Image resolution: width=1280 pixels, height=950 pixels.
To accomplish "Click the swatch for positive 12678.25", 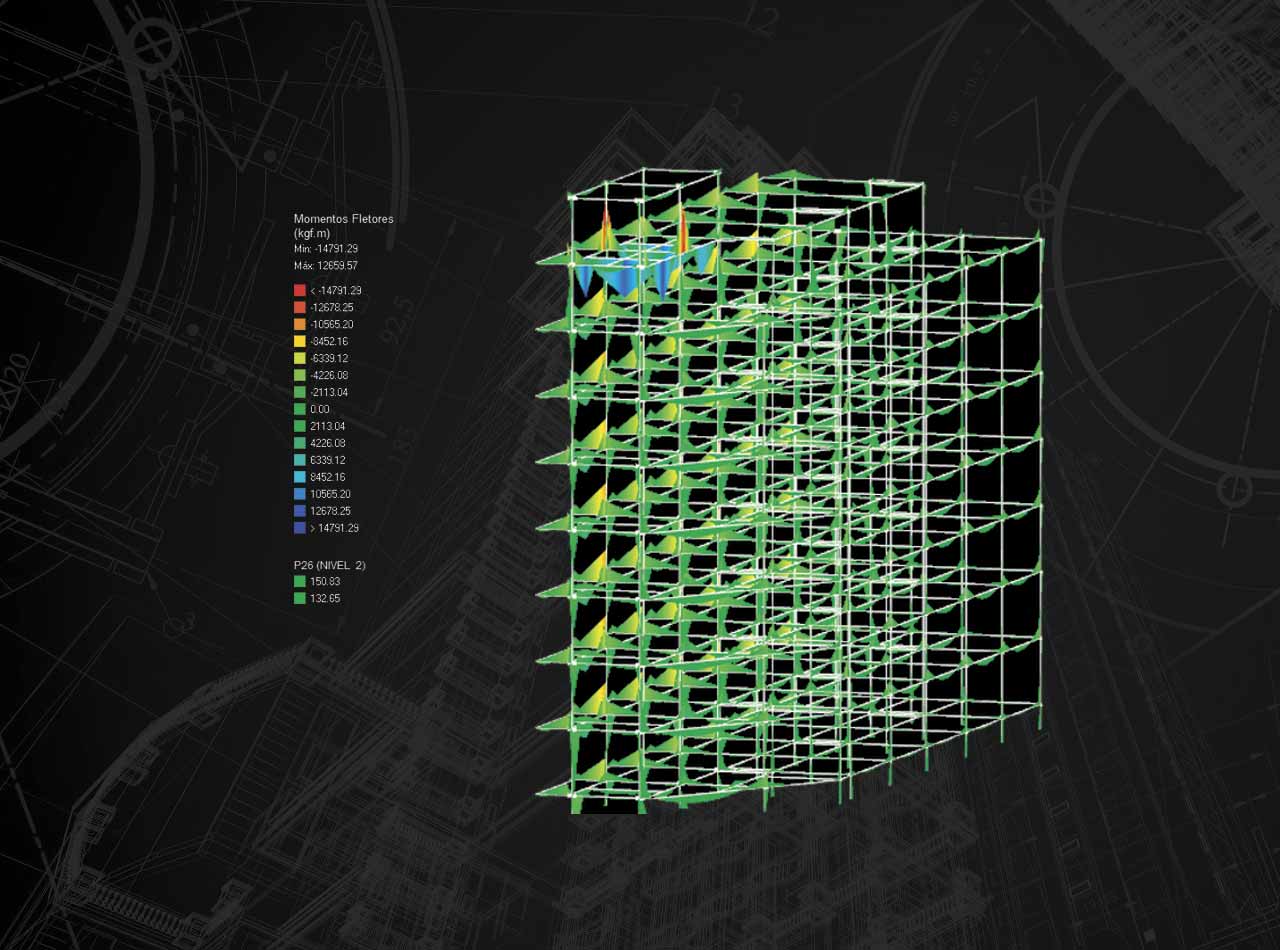I will tap(299, 511).
